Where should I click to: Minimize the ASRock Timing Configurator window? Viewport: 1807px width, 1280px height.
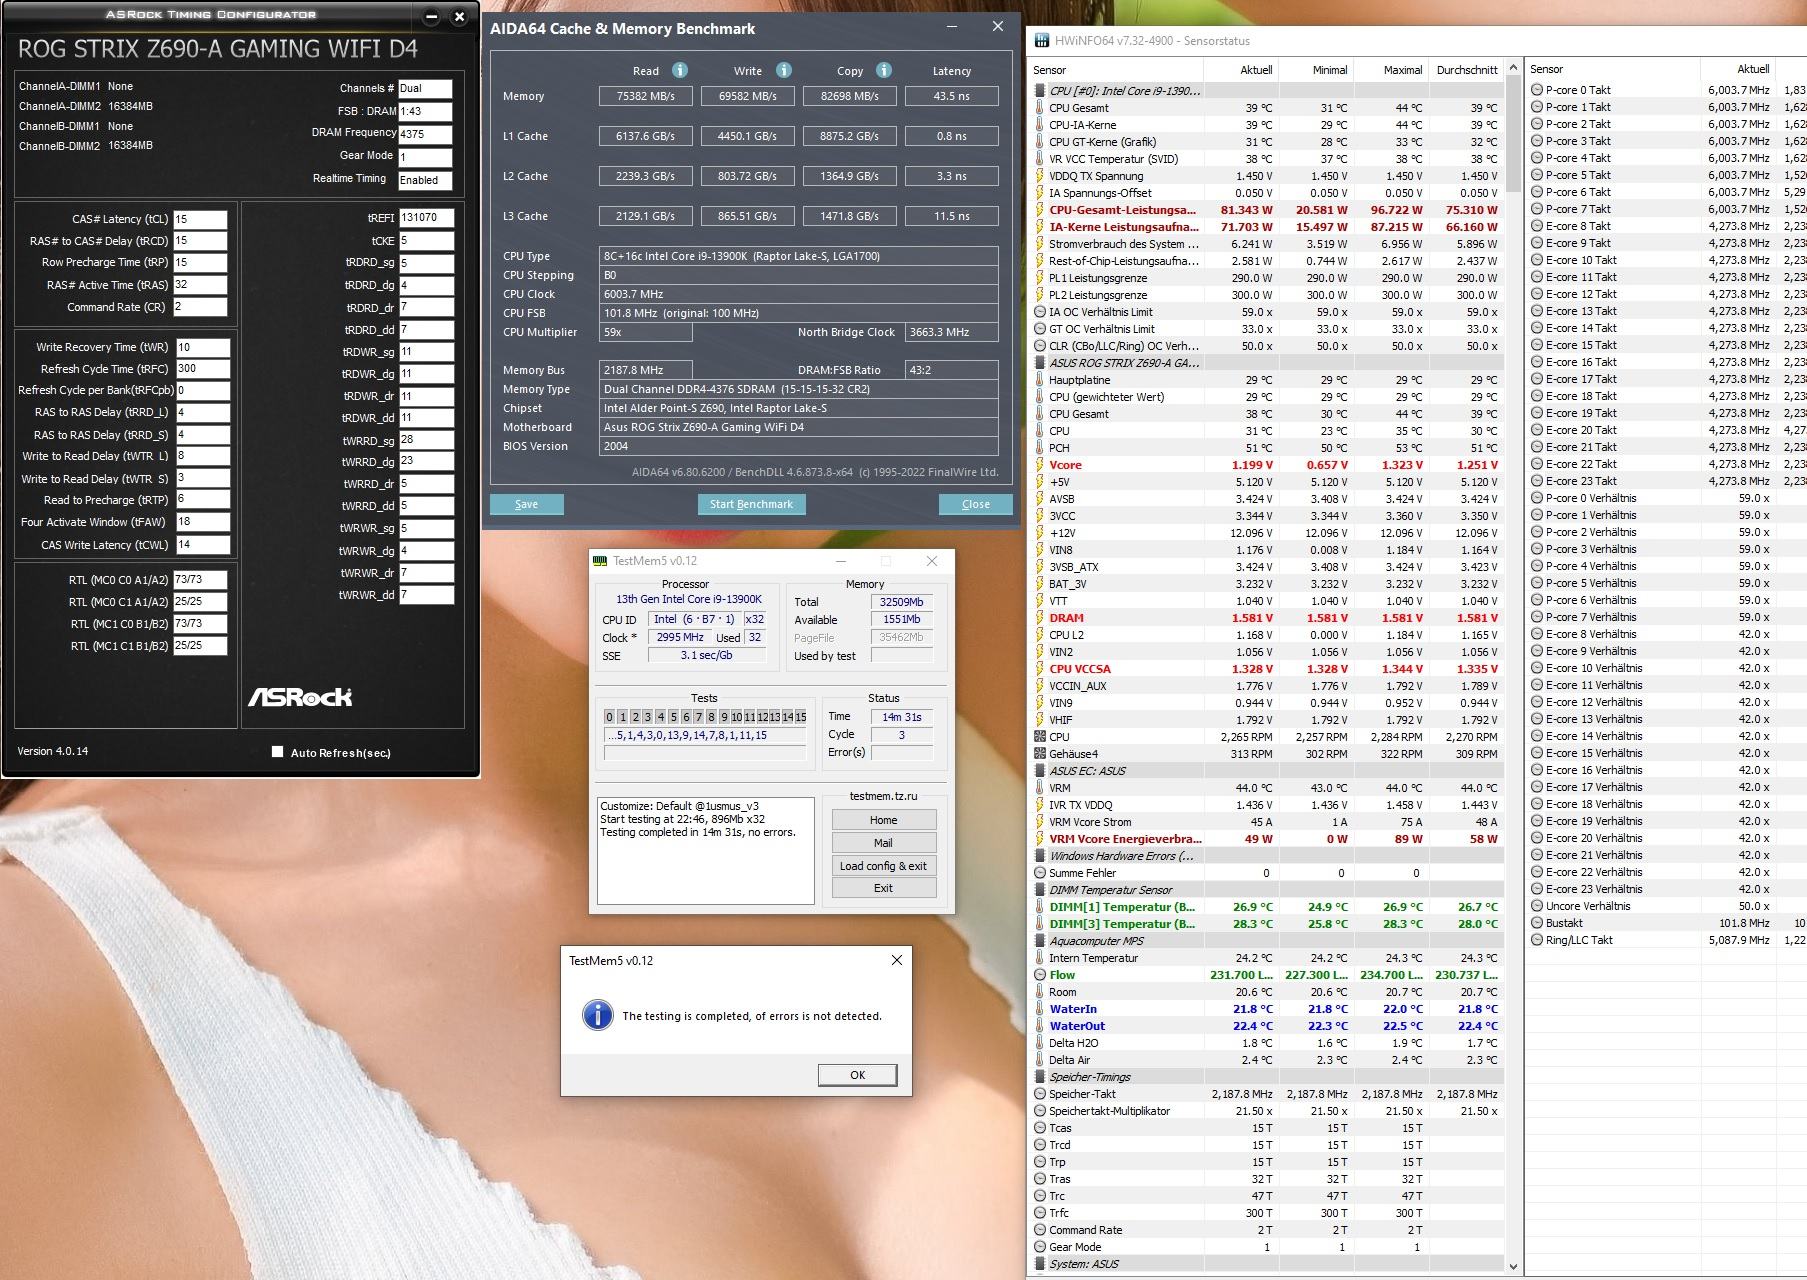(x=431, y=17)
